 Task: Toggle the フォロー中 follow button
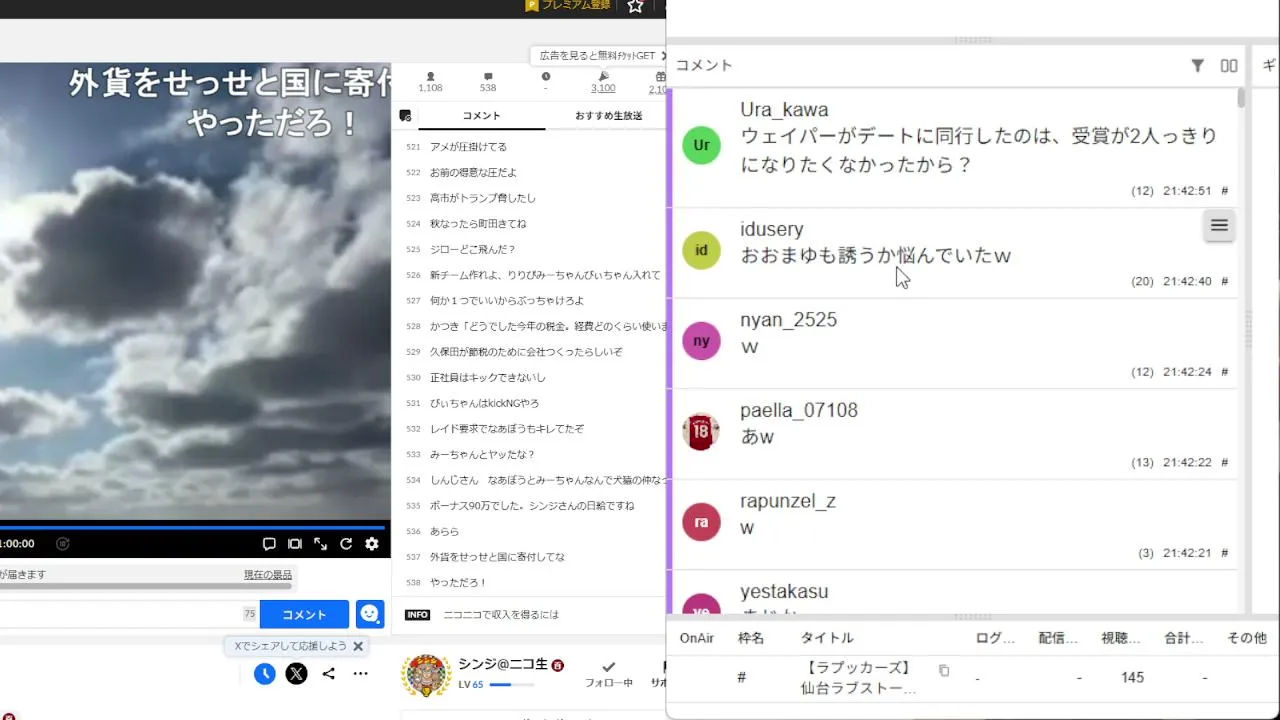click(x=608, y=674)
